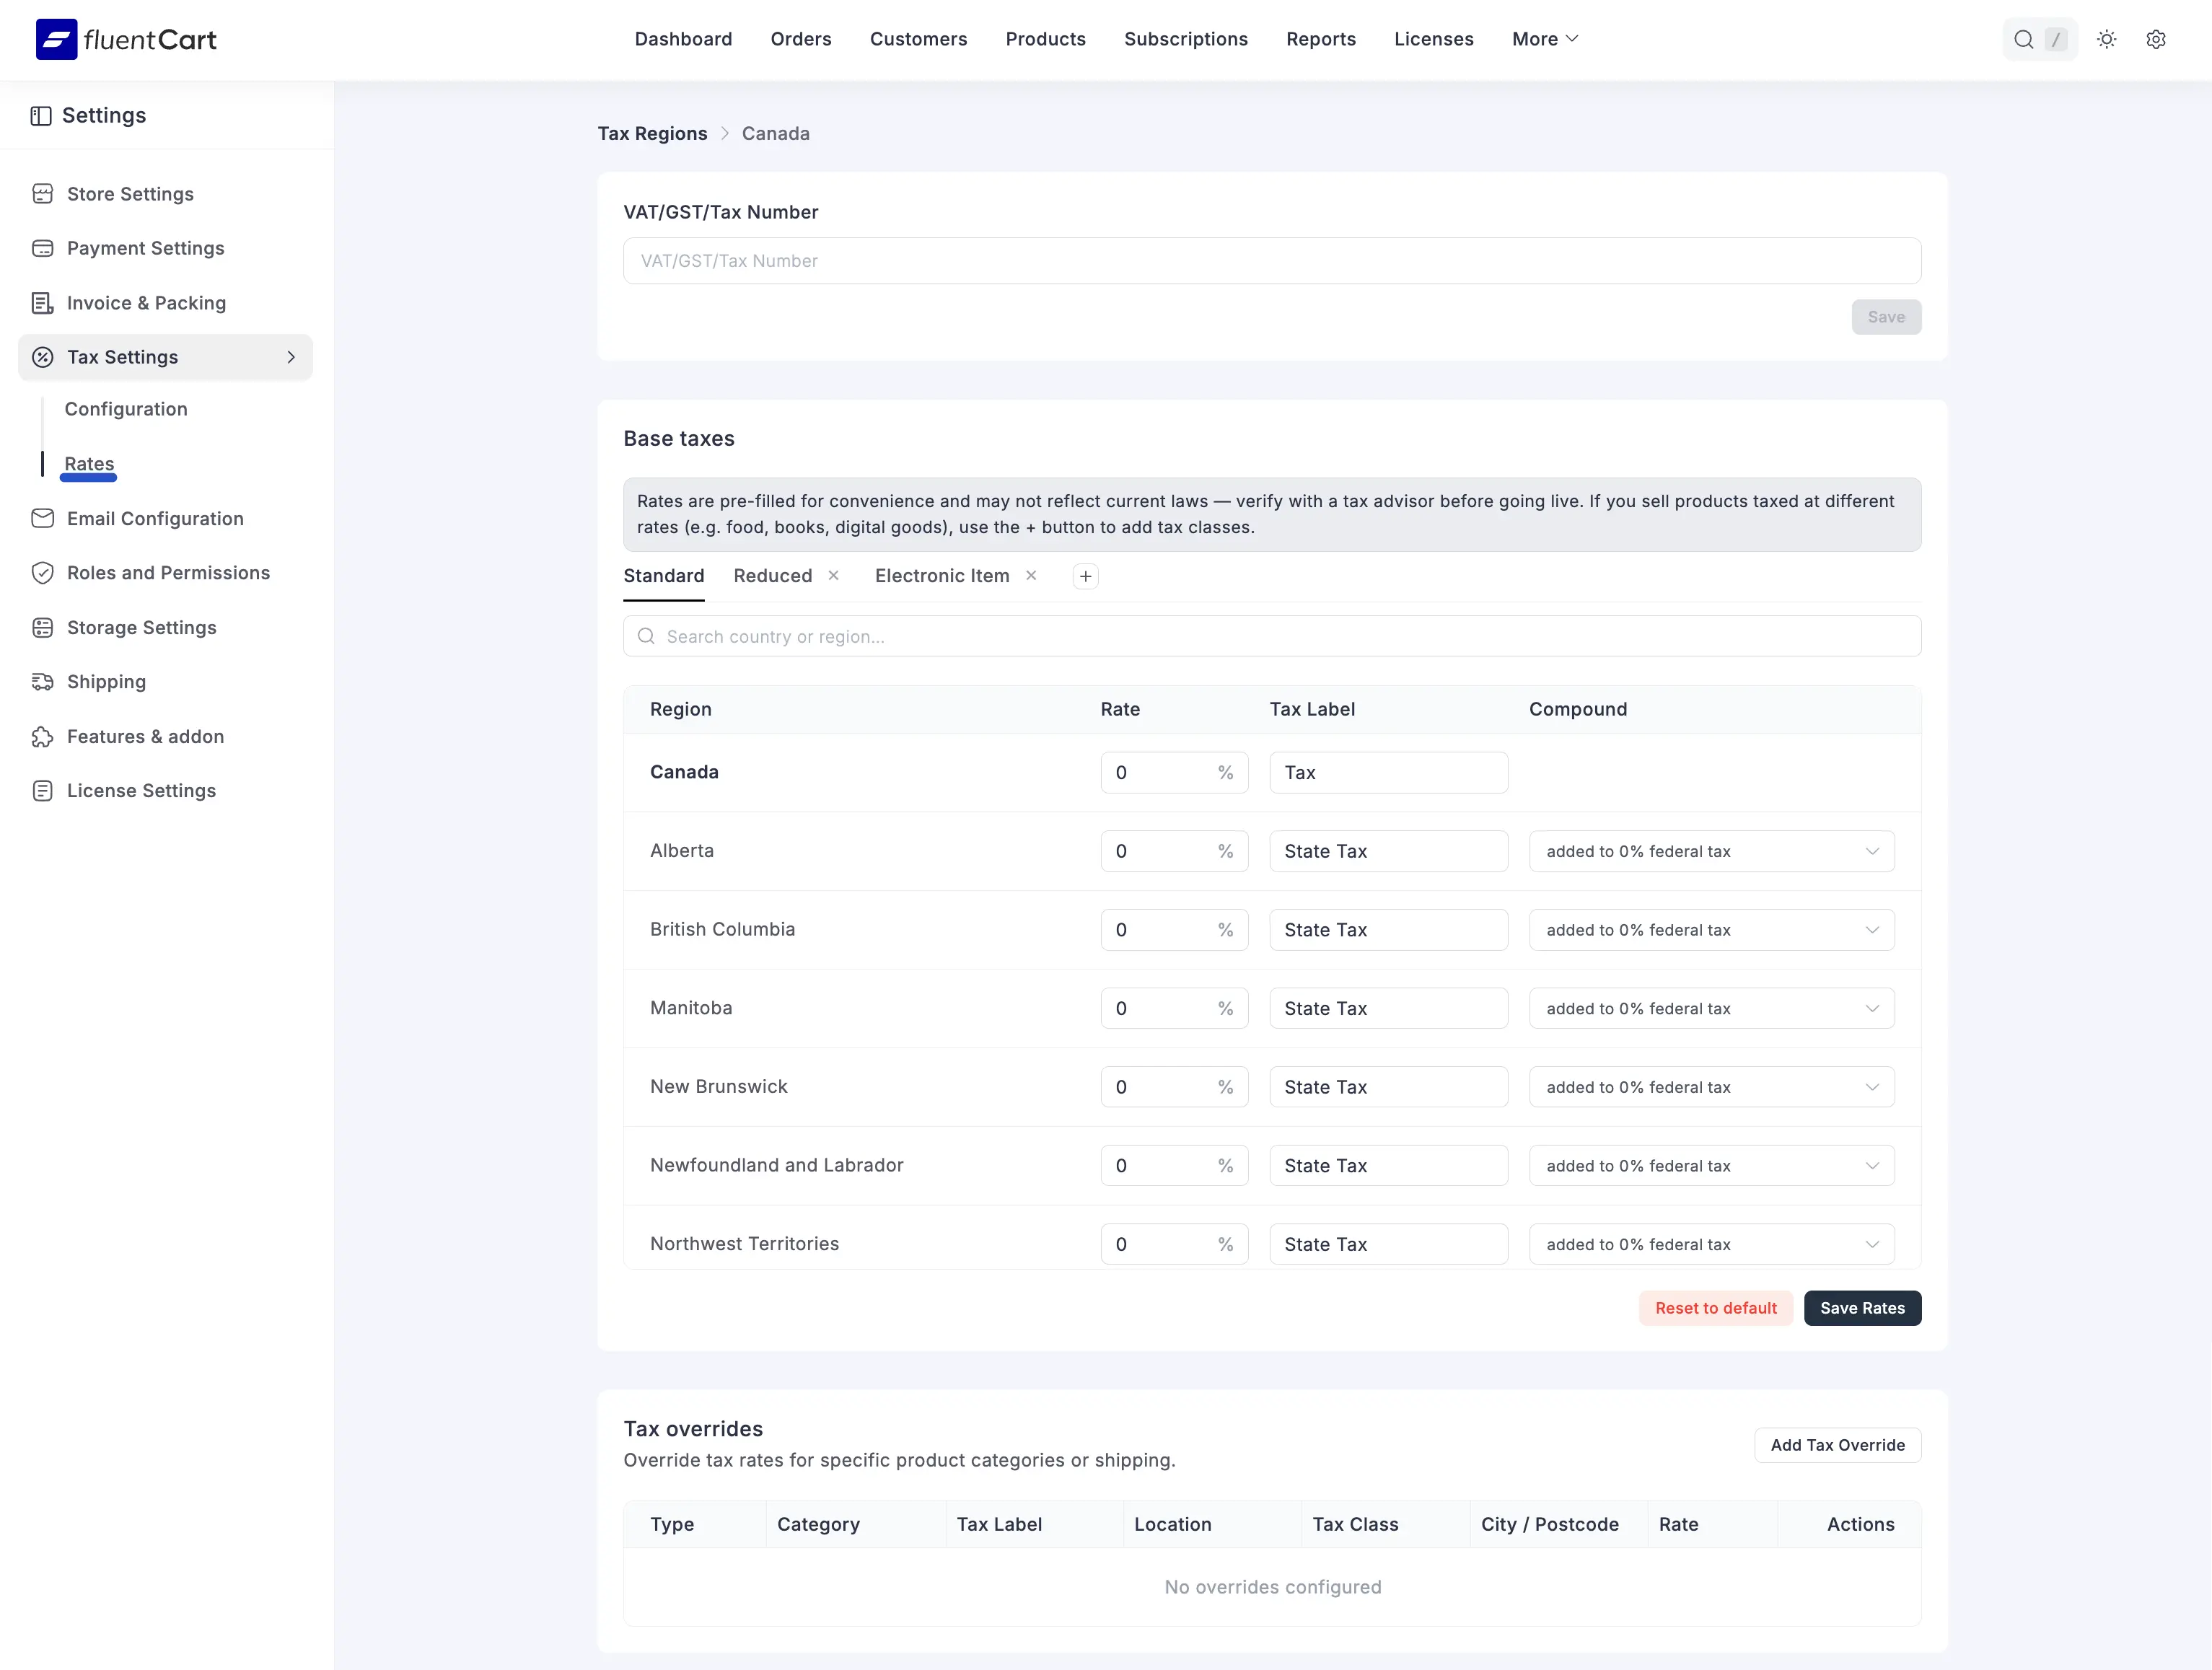Open New Brunswick compound dropdown

[1711, 1087]
